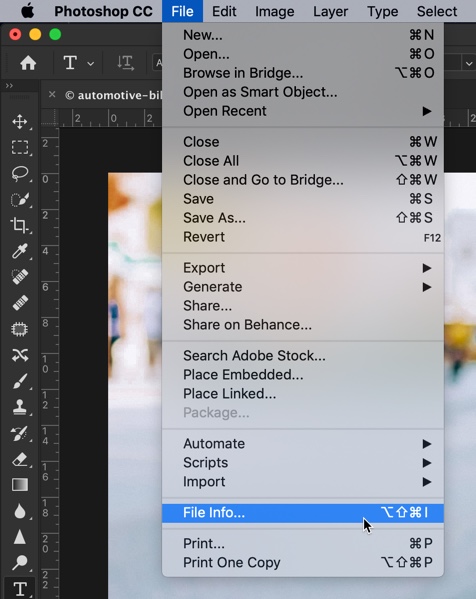Expand the Automate submenu

tap(303, 444)
